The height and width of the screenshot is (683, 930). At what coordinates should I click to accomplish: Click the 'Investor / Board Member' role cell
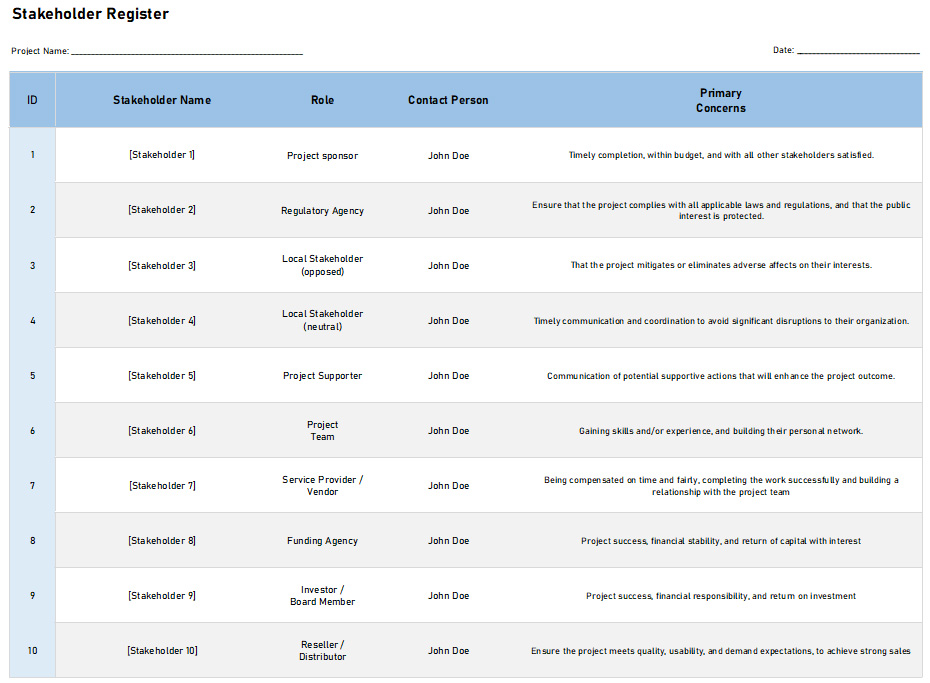323,596
